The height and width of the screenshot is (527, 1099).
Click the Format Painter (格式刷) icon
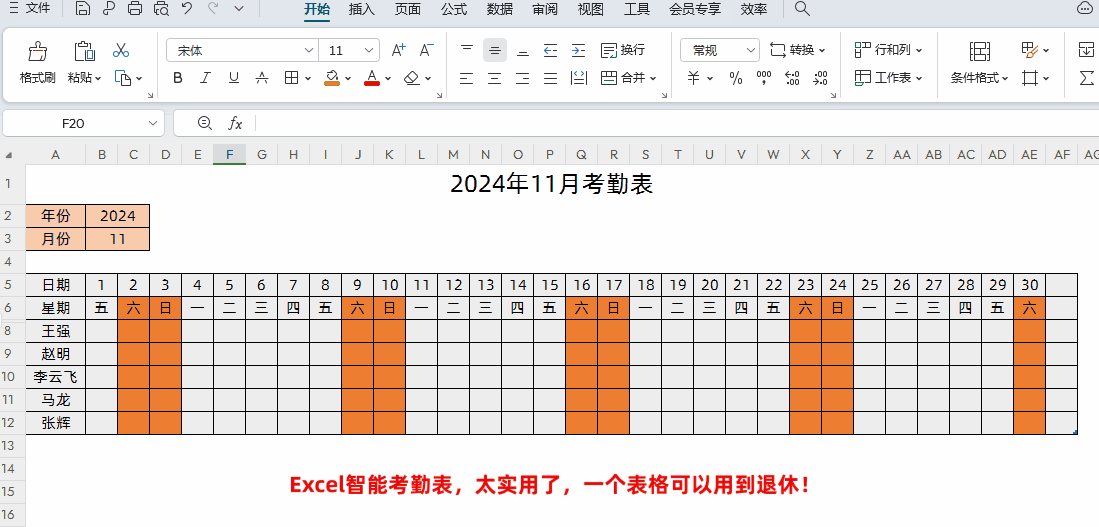point(37,51)
